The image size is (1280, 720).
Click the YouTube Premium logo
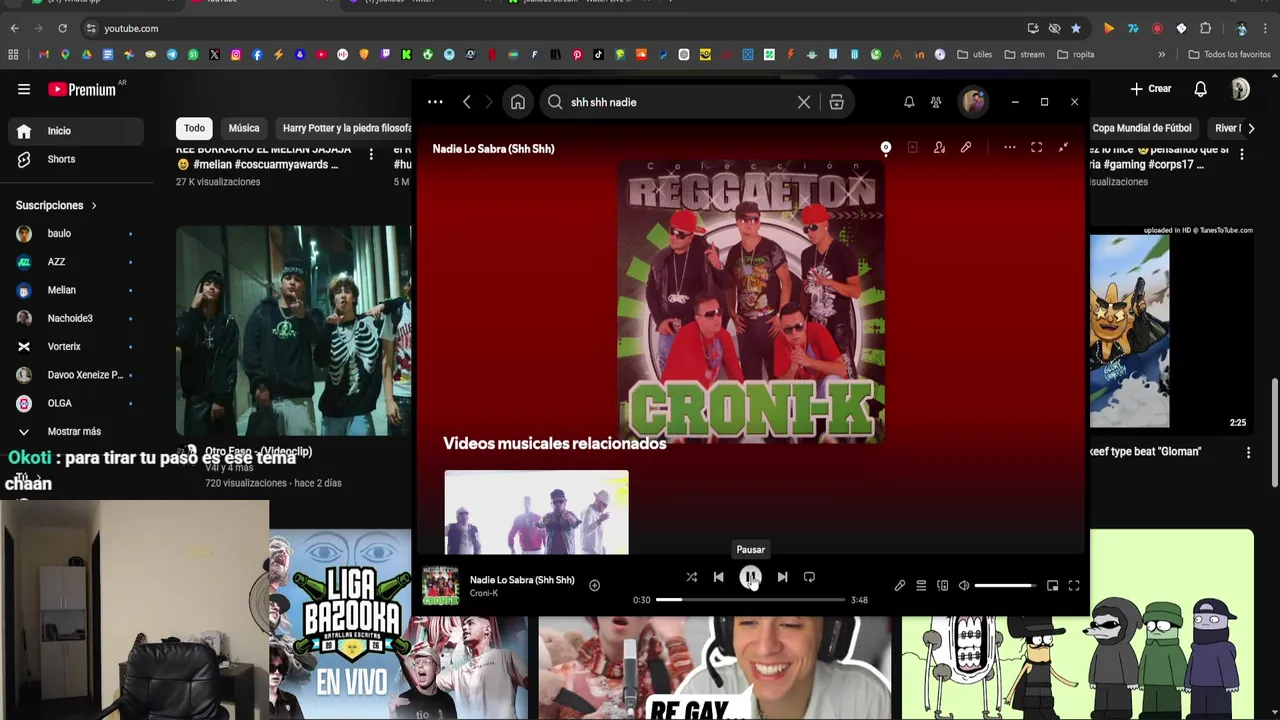click(82, 89)
